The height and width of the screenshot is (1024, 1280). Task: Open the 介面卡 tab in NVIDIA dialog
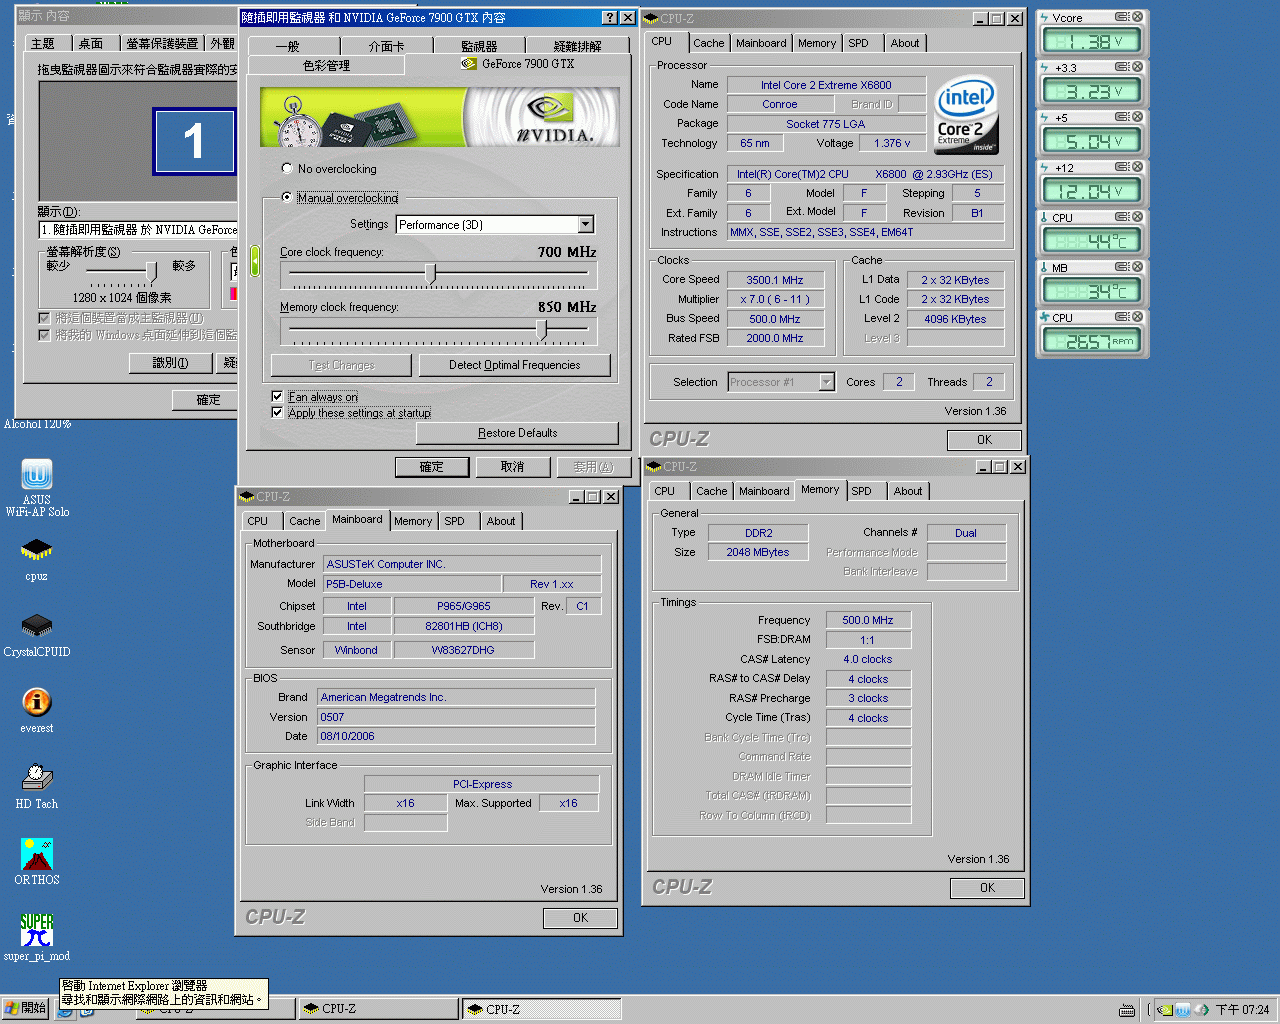[x=386, y=46]
